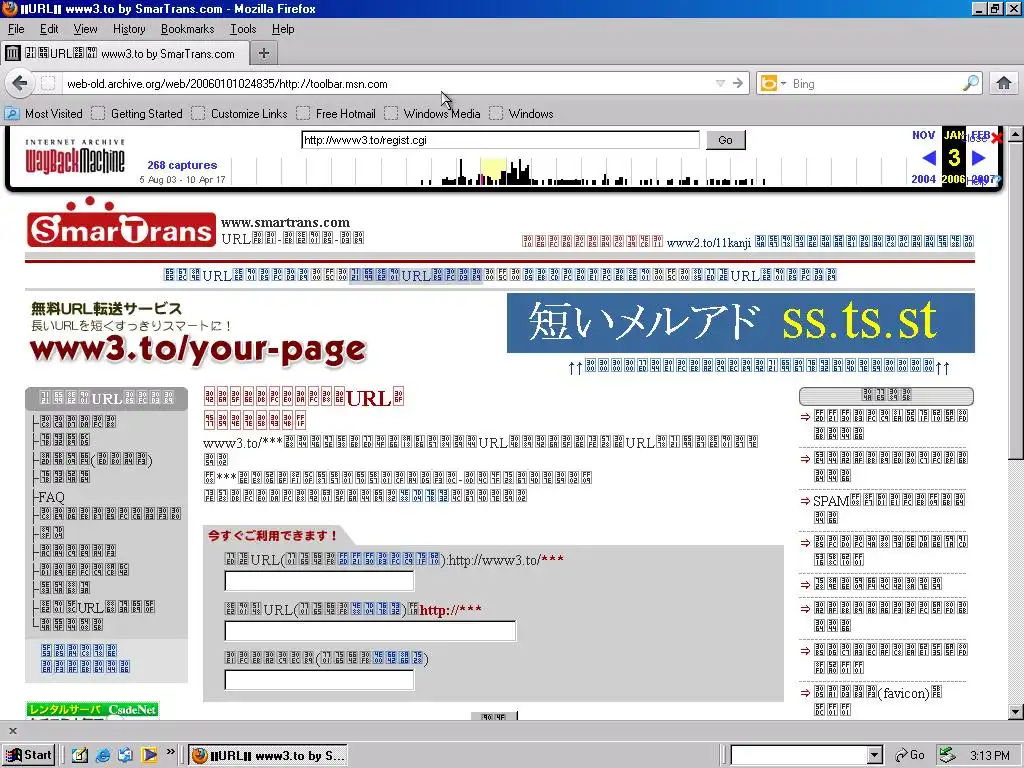Click the third form input field

tap(319, 680)
